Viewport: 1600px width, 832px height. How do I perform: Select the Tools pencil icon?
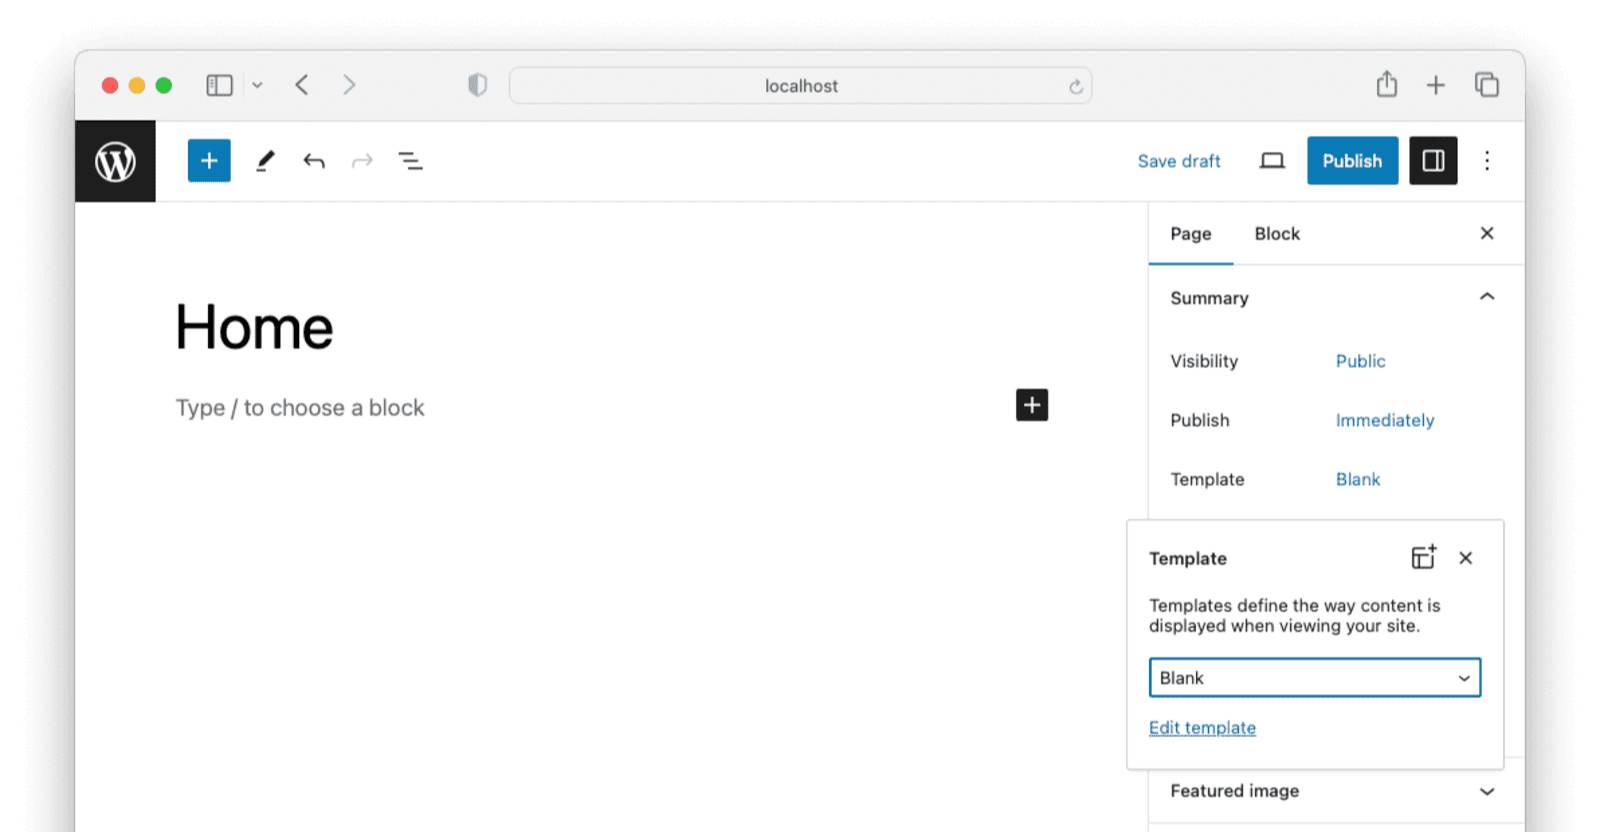coord(265,161)
